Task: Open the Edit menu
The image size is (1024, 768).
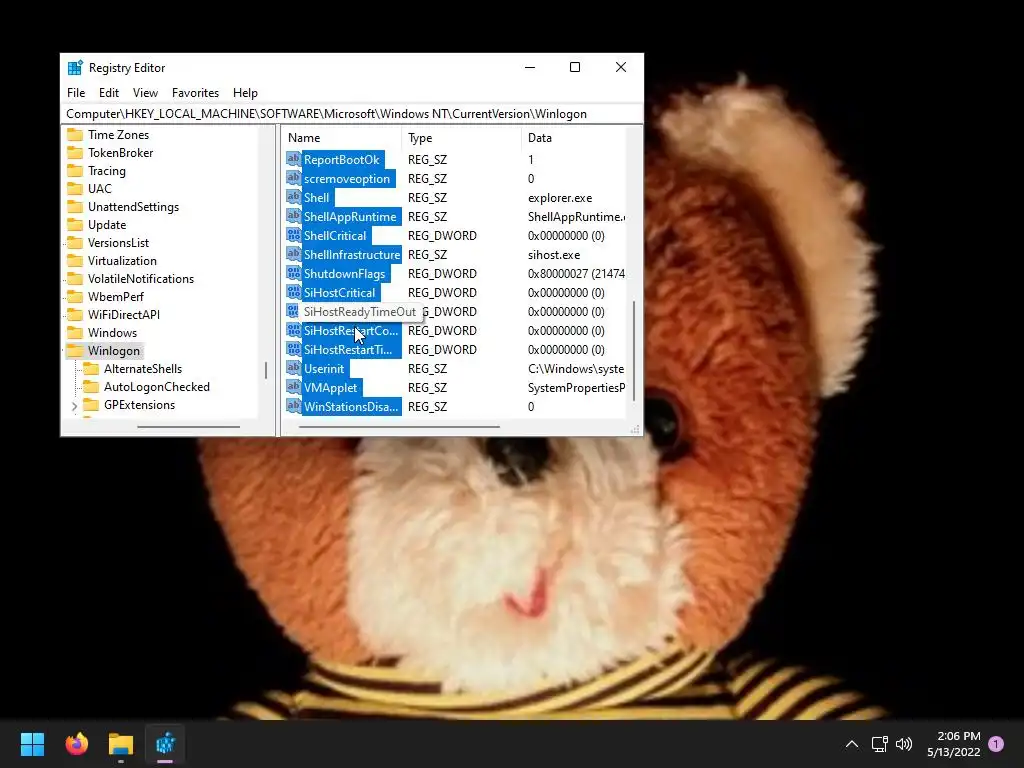Action: coord(108,93)
